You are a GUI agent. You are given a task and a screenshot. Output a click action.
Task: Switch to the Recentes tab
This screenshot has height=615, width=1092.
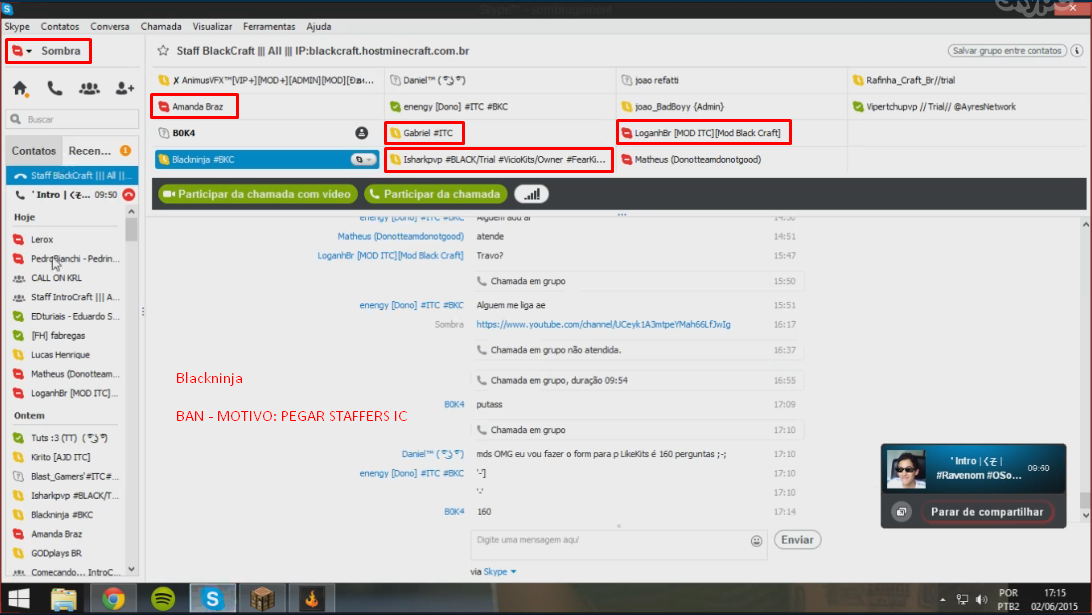click(x=90, y=151)
